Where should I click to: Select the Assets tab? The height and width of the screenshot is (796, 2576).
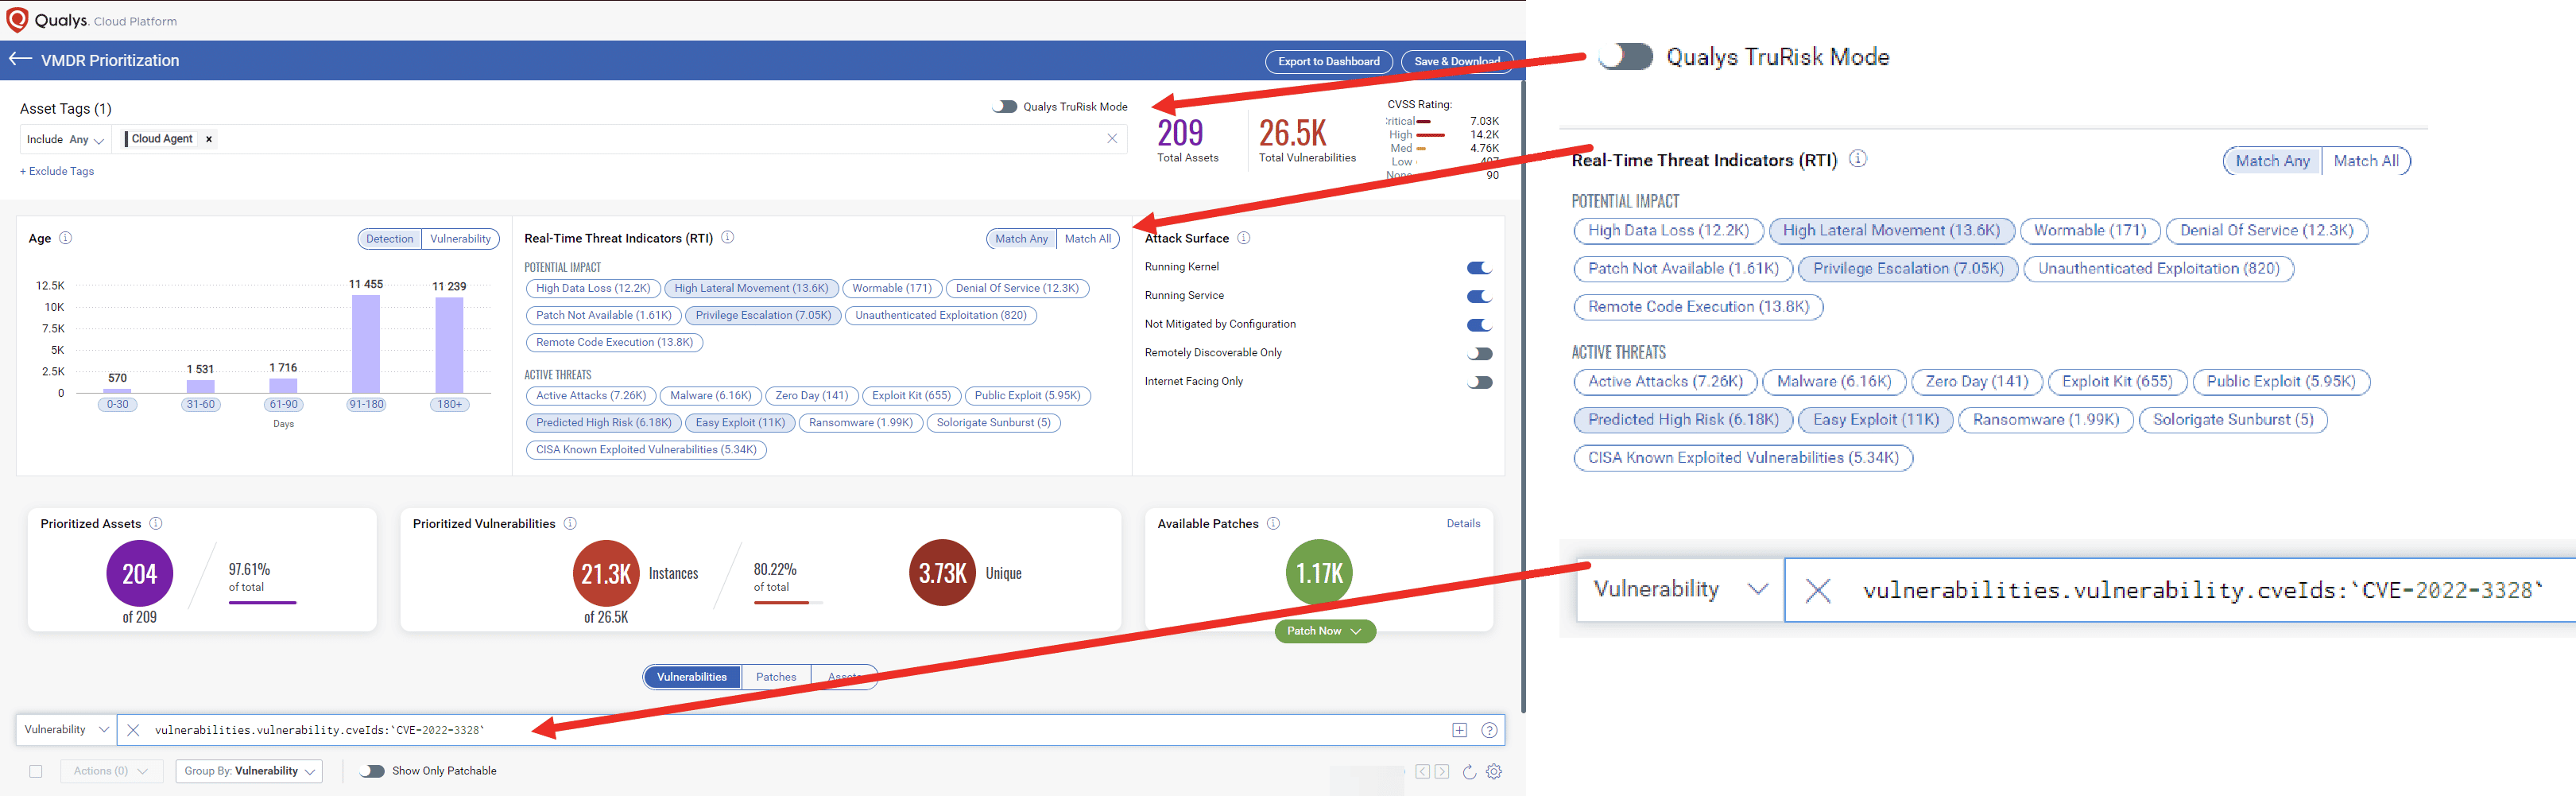click(x=844, y=677)
